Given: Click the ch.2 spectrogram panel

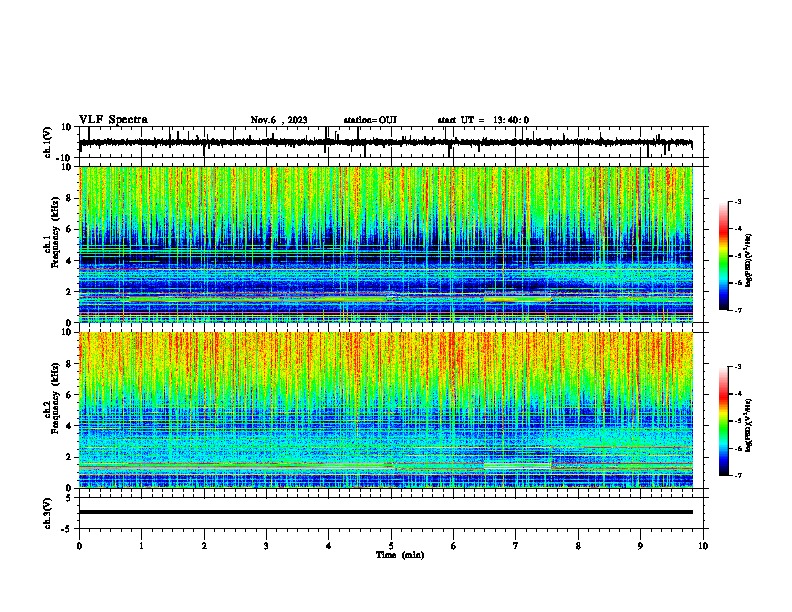Looking at the screenshot, I should click(386, 410).
